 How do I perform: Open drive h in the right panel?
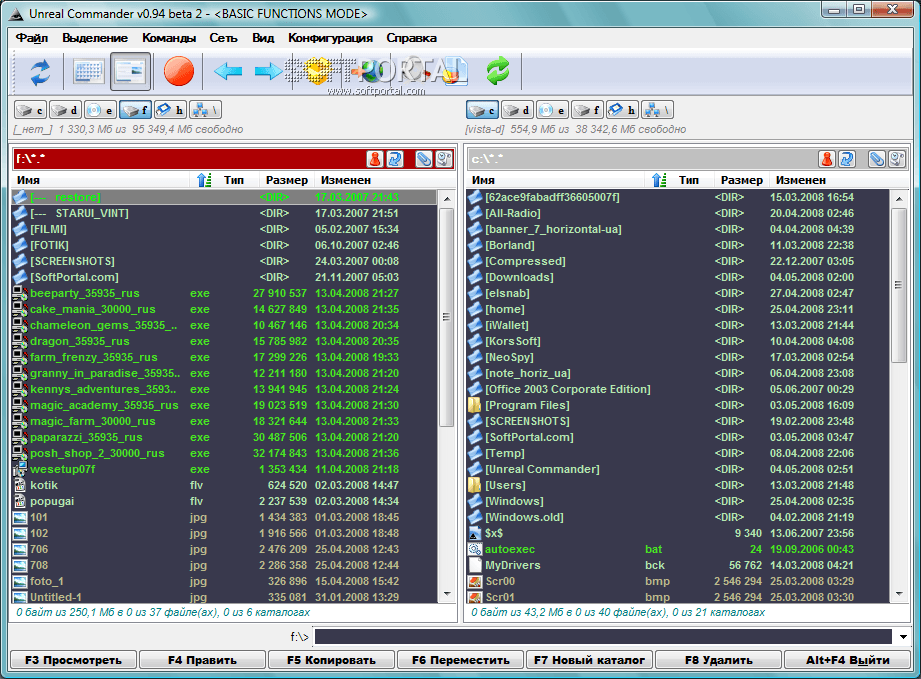tap(623, 110)
